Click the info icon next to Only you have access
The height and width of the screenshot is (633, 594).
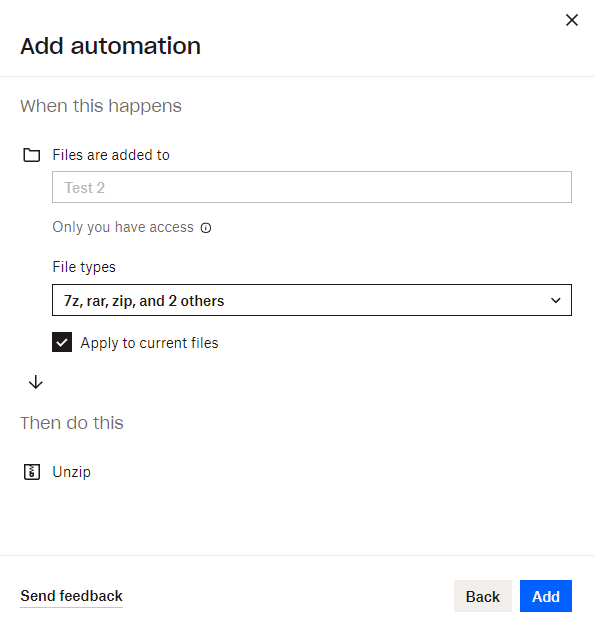point(206,228)
